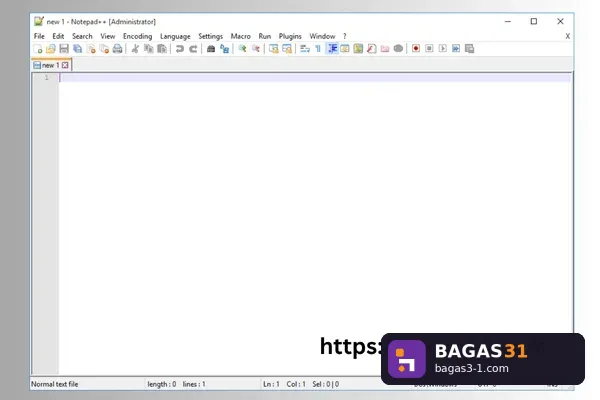Maximize the Notepad++ window
600x400 pixels.
point(534,21)
